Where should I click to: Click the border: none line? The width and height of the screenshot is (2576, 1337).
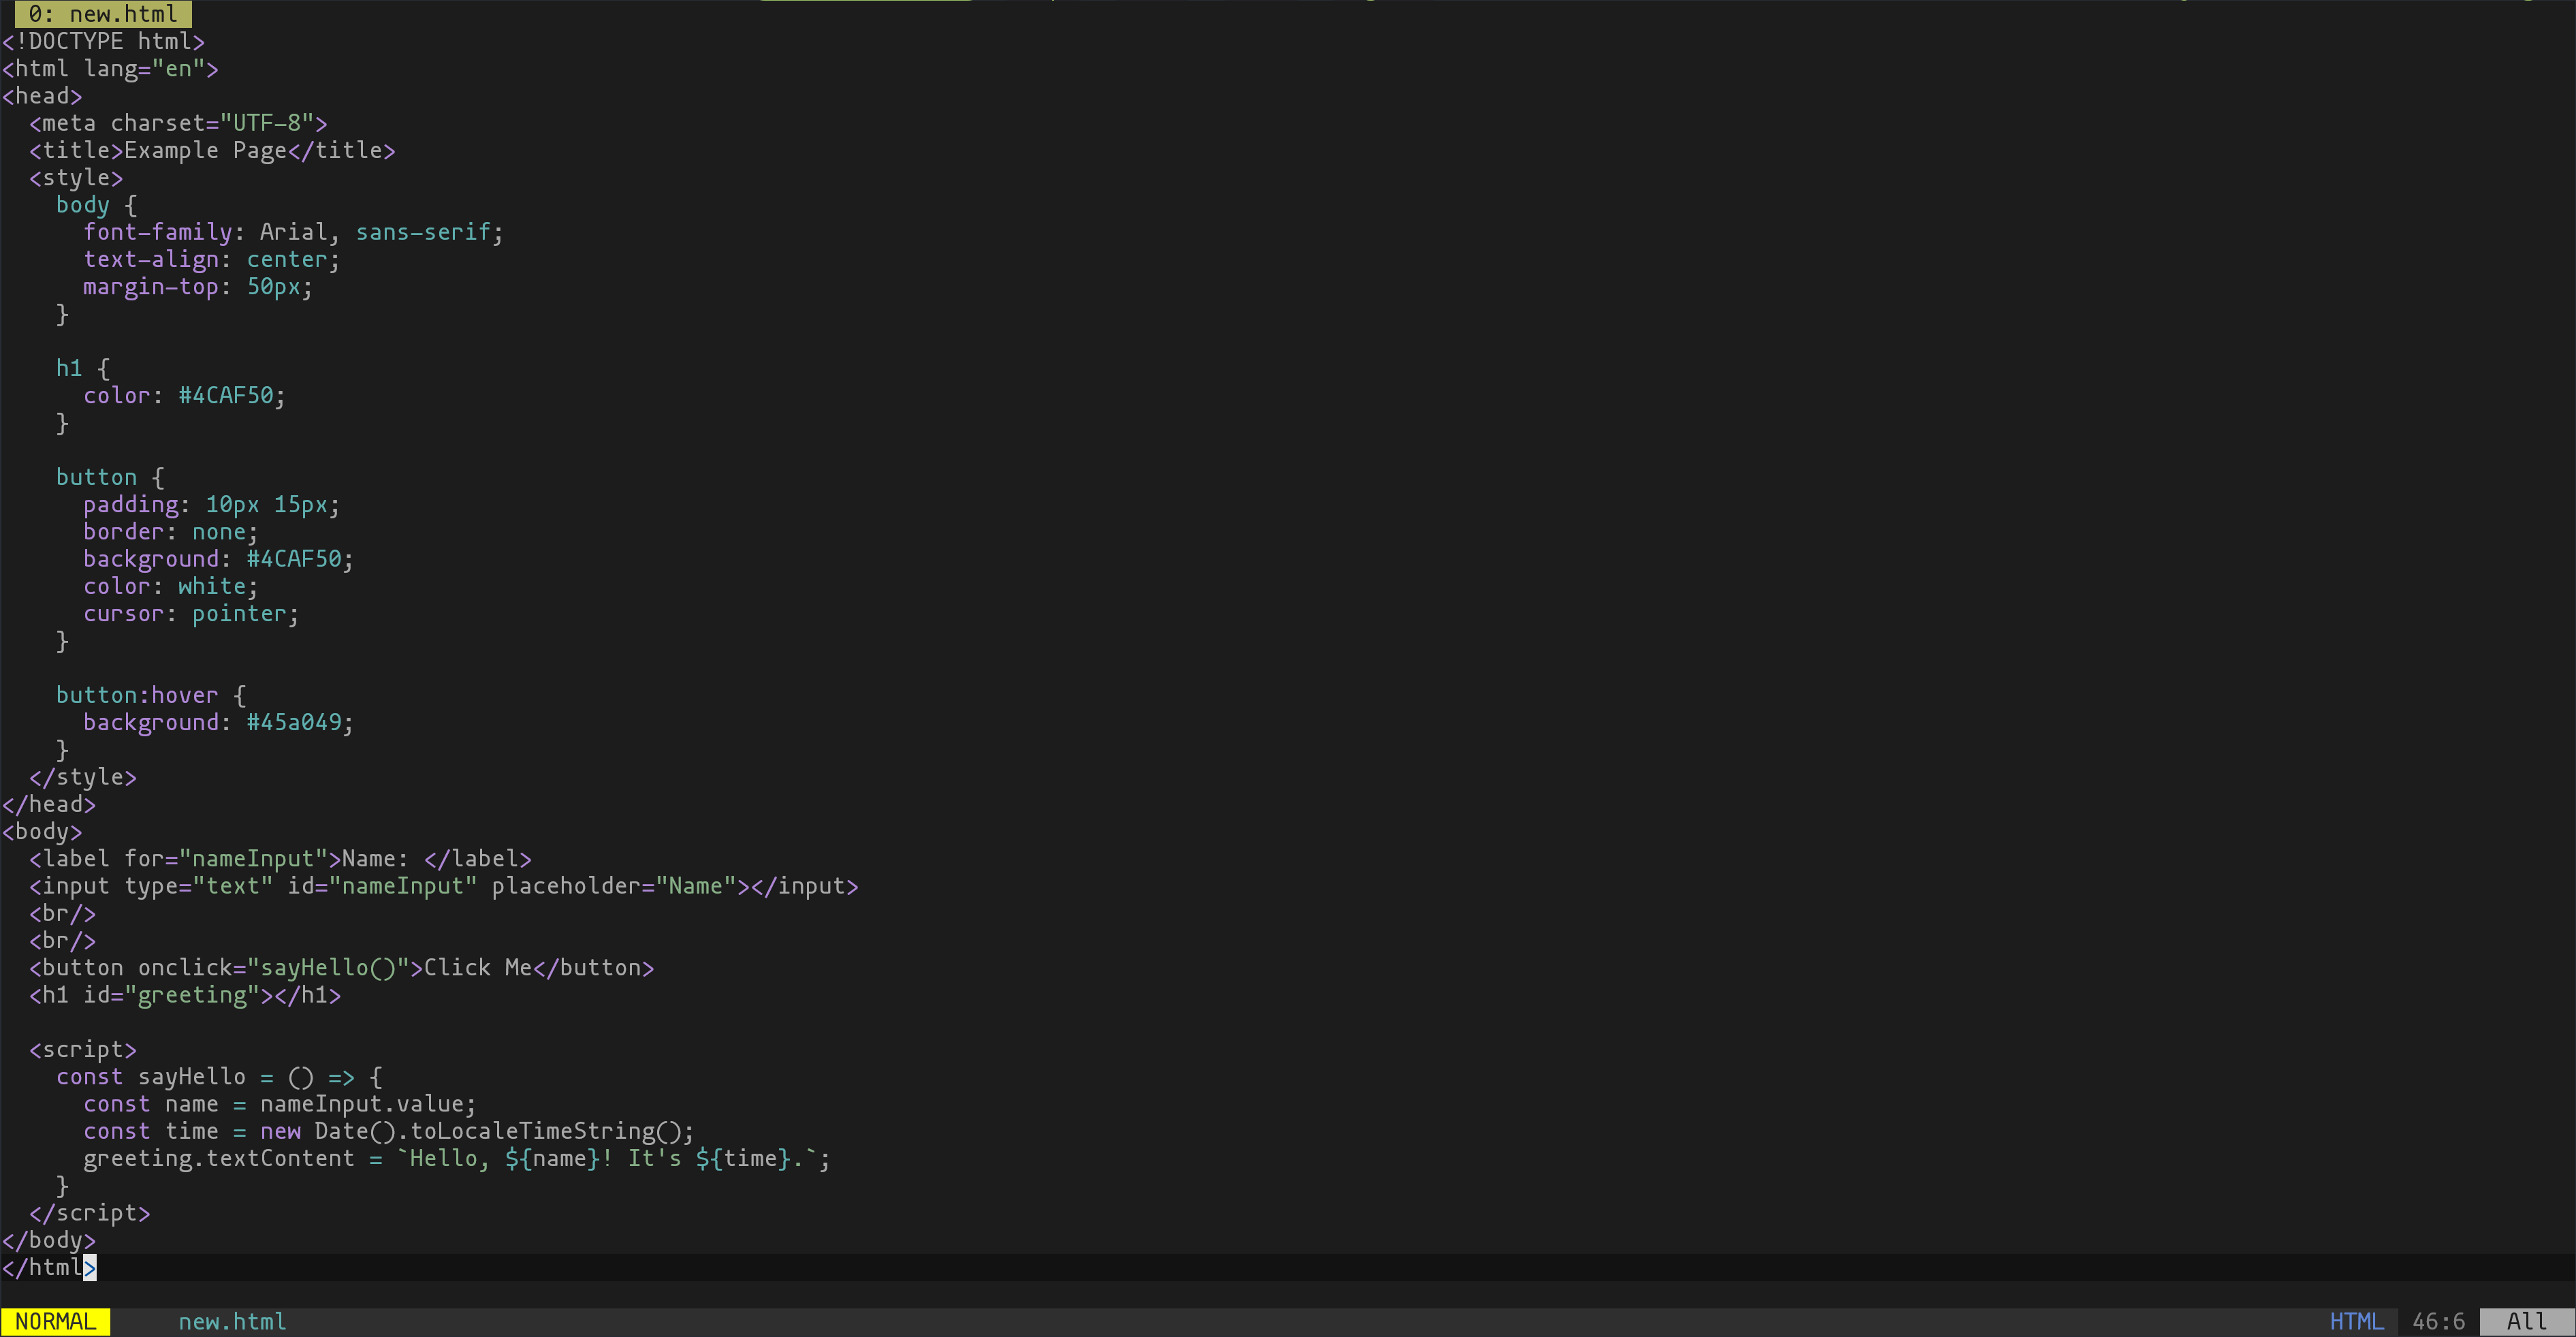point(170,532)
